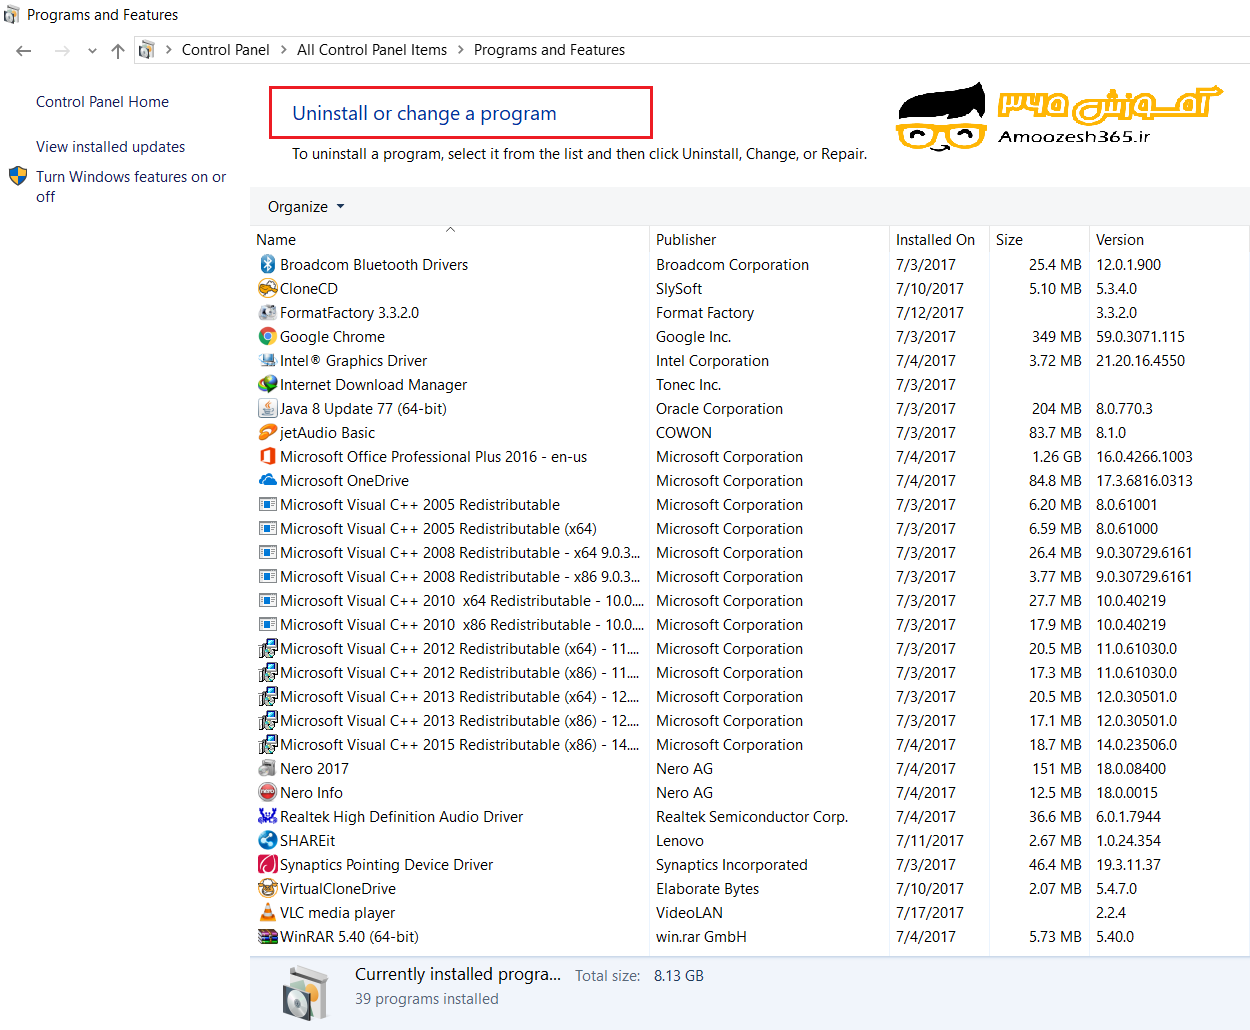Select Visual C++ 2013 Redistributable (x64) row
The height and width of the screenshot is (1030, 1250).
coord(749,696)
